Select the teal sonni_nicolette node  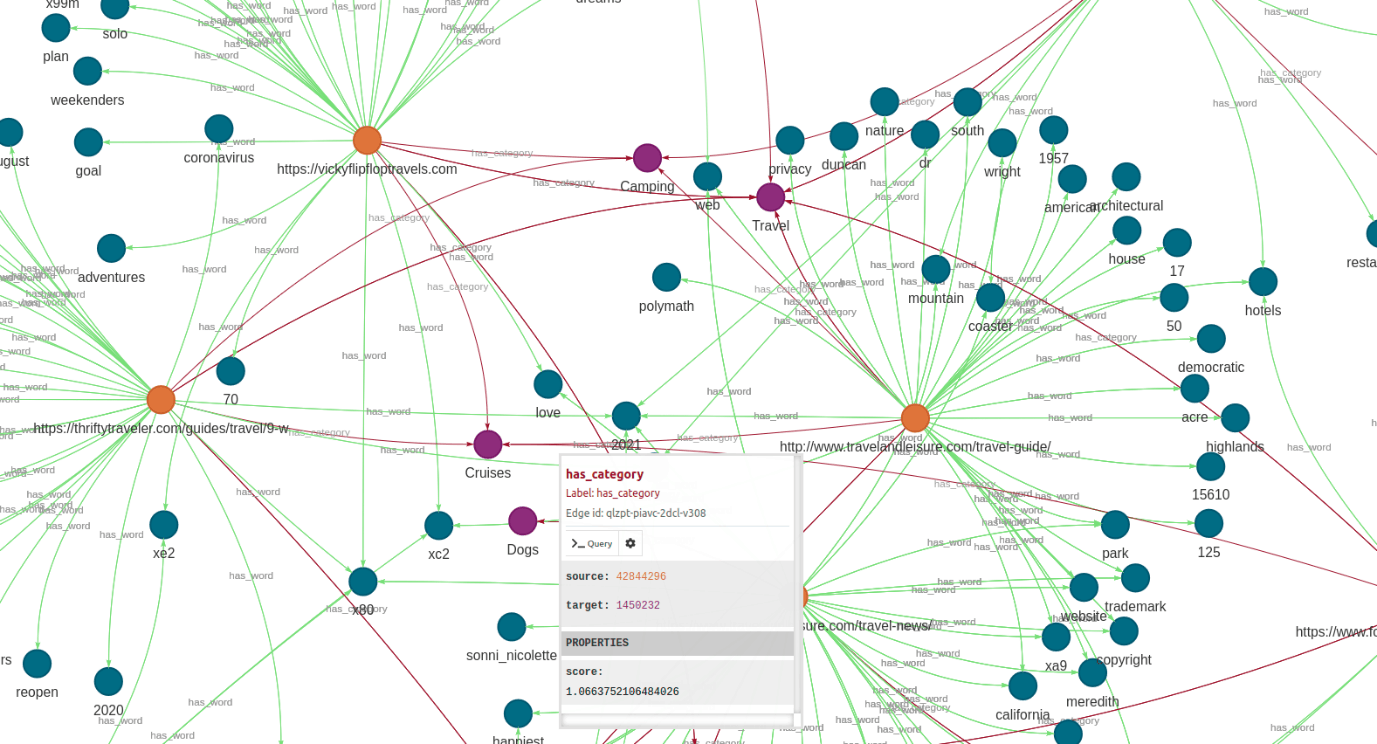(x=512, y=627)
